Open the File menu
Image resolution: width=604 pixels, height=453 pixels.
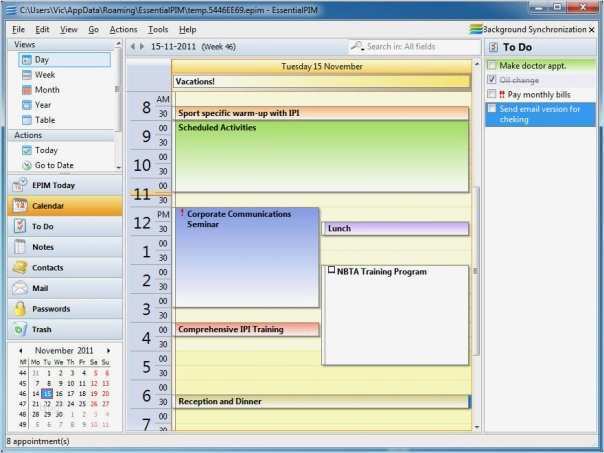tap(18, 30)
